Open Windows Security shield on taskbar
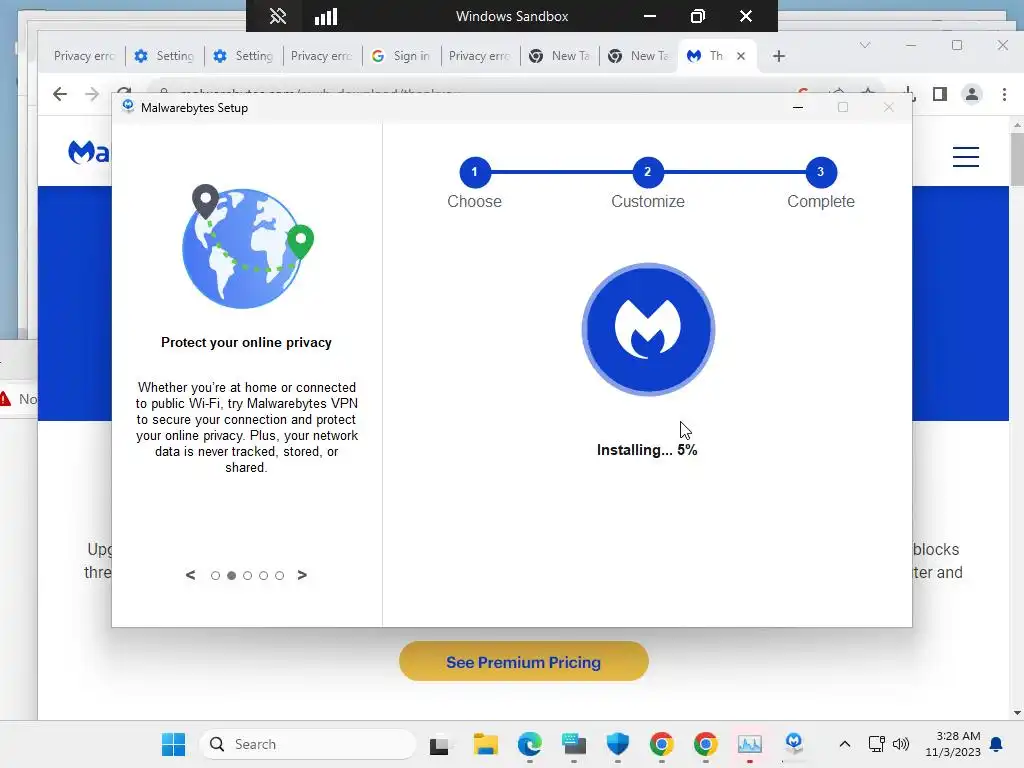The width and height of the screenshot is (1024, 768). (617, 744)
